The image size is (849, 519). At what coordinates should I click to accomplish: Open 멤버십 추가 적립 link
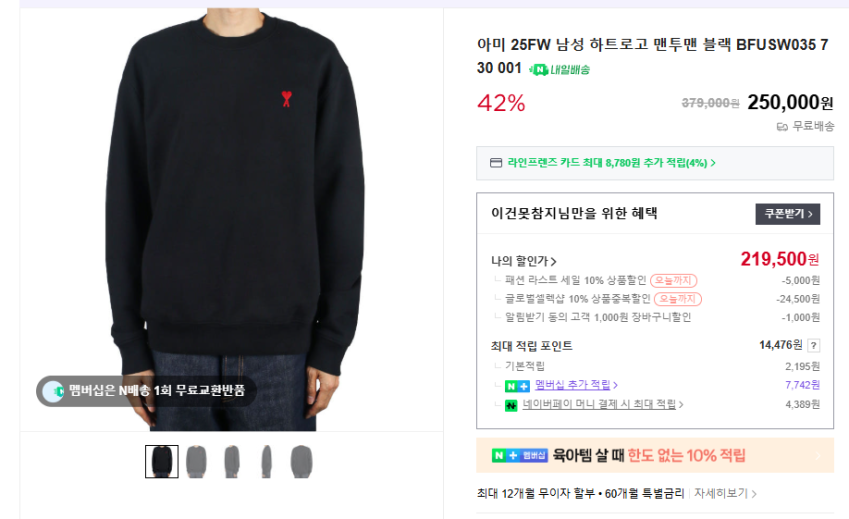click(572, 385)
